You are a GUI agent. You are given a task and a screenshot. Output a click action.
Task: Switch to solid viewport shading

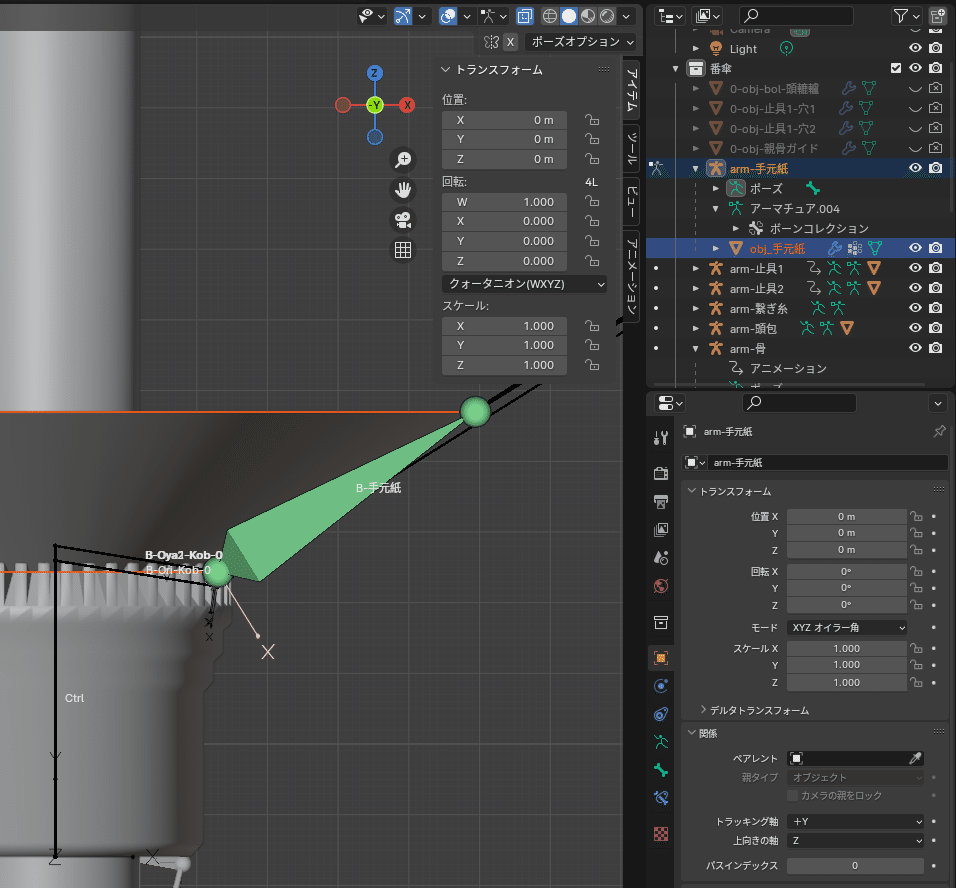[x=568, y=16]
